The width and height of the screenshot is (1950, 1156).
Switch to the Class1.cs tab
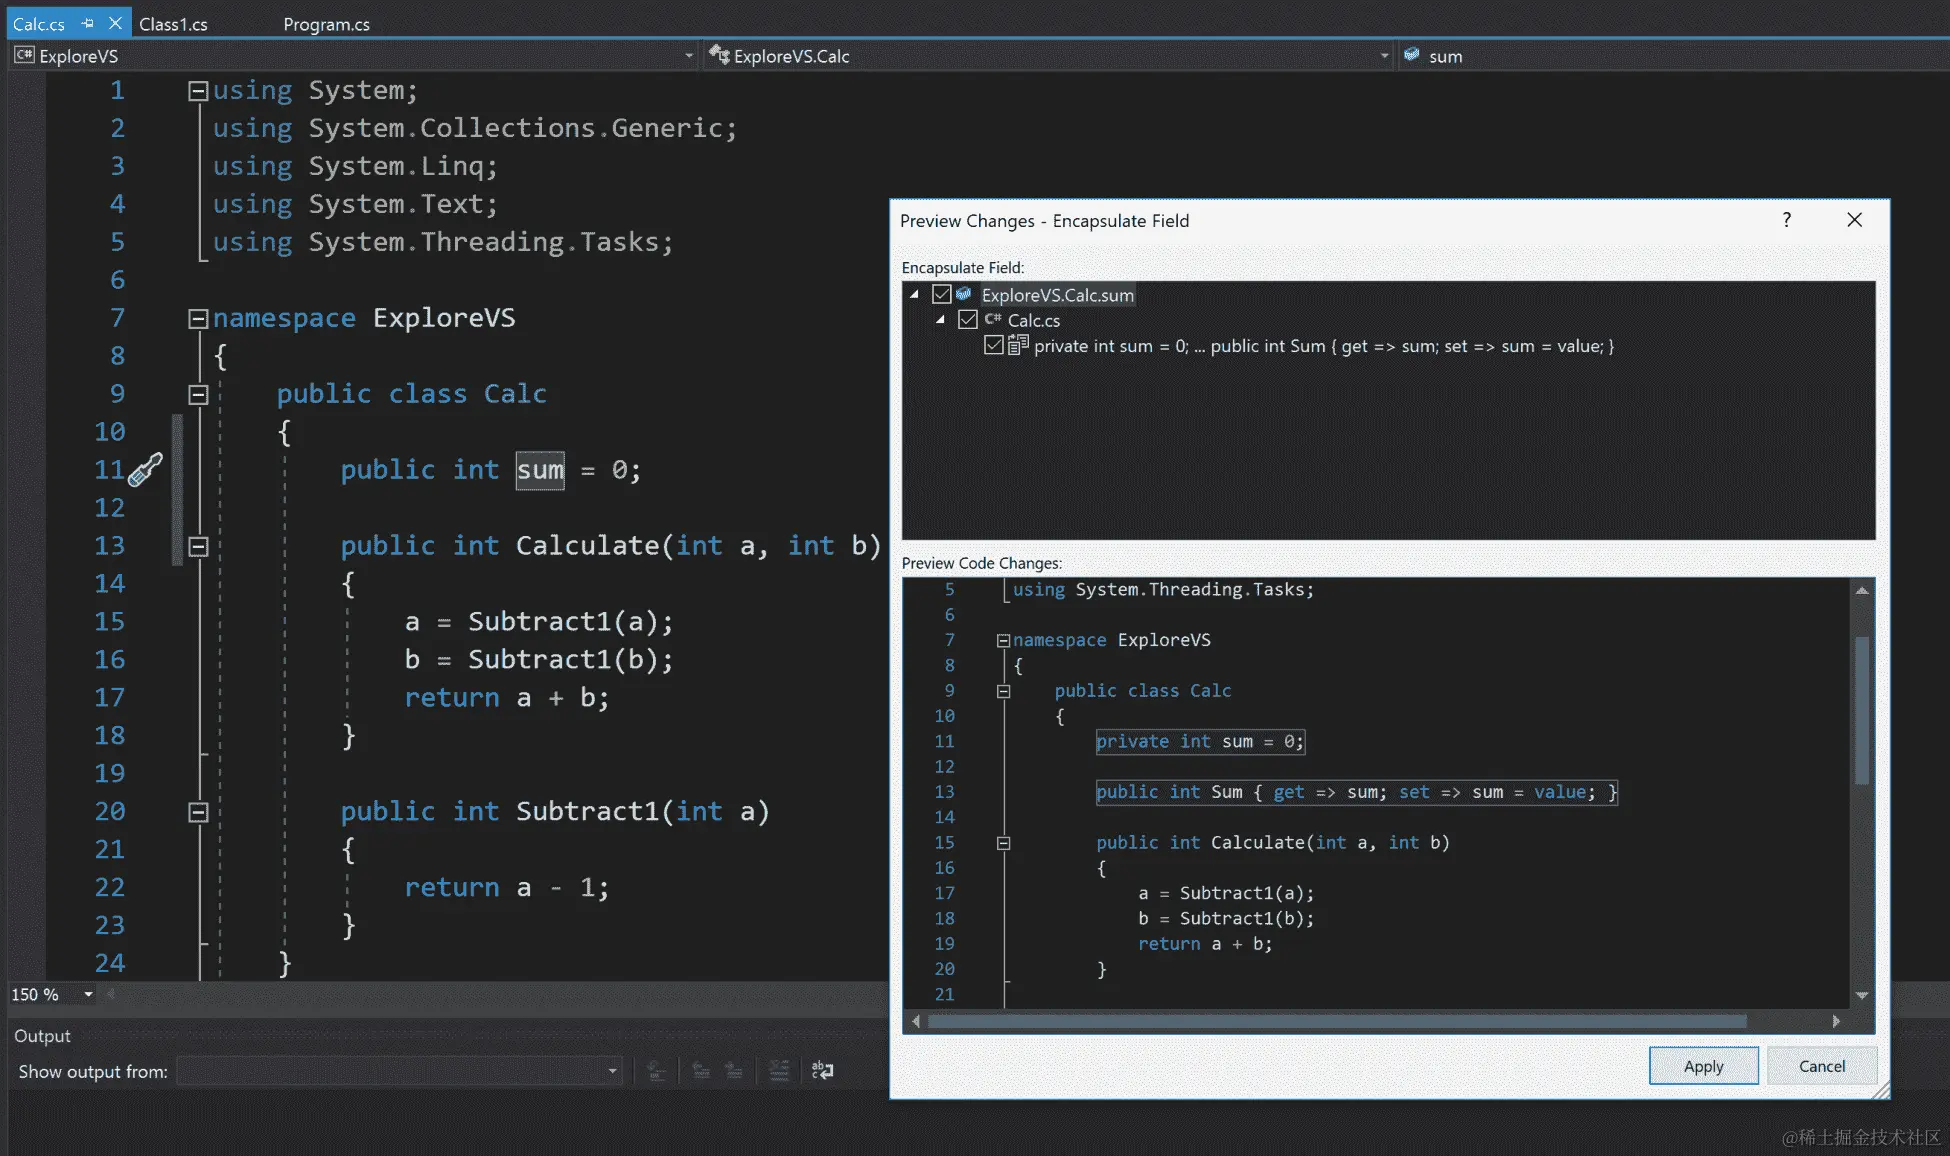click(173, 24)
